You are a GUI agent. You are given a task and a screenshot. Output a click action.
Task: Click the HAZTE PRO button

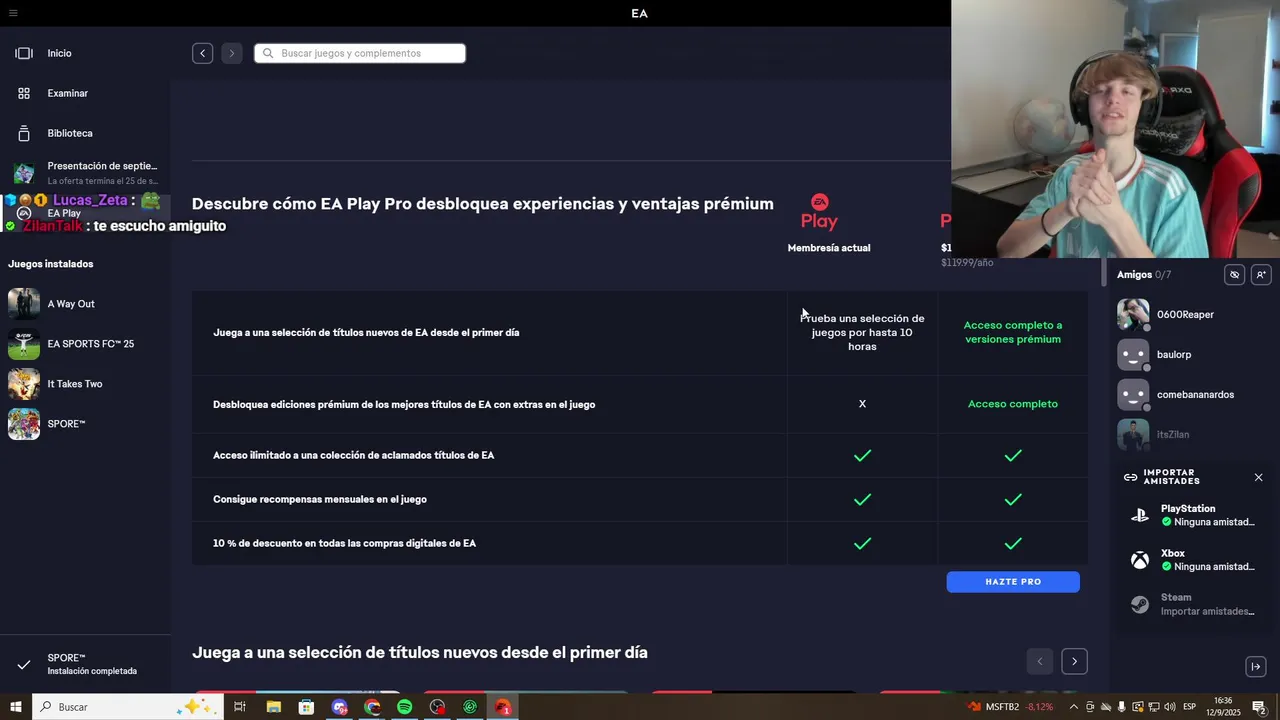tap(1013, 582)
